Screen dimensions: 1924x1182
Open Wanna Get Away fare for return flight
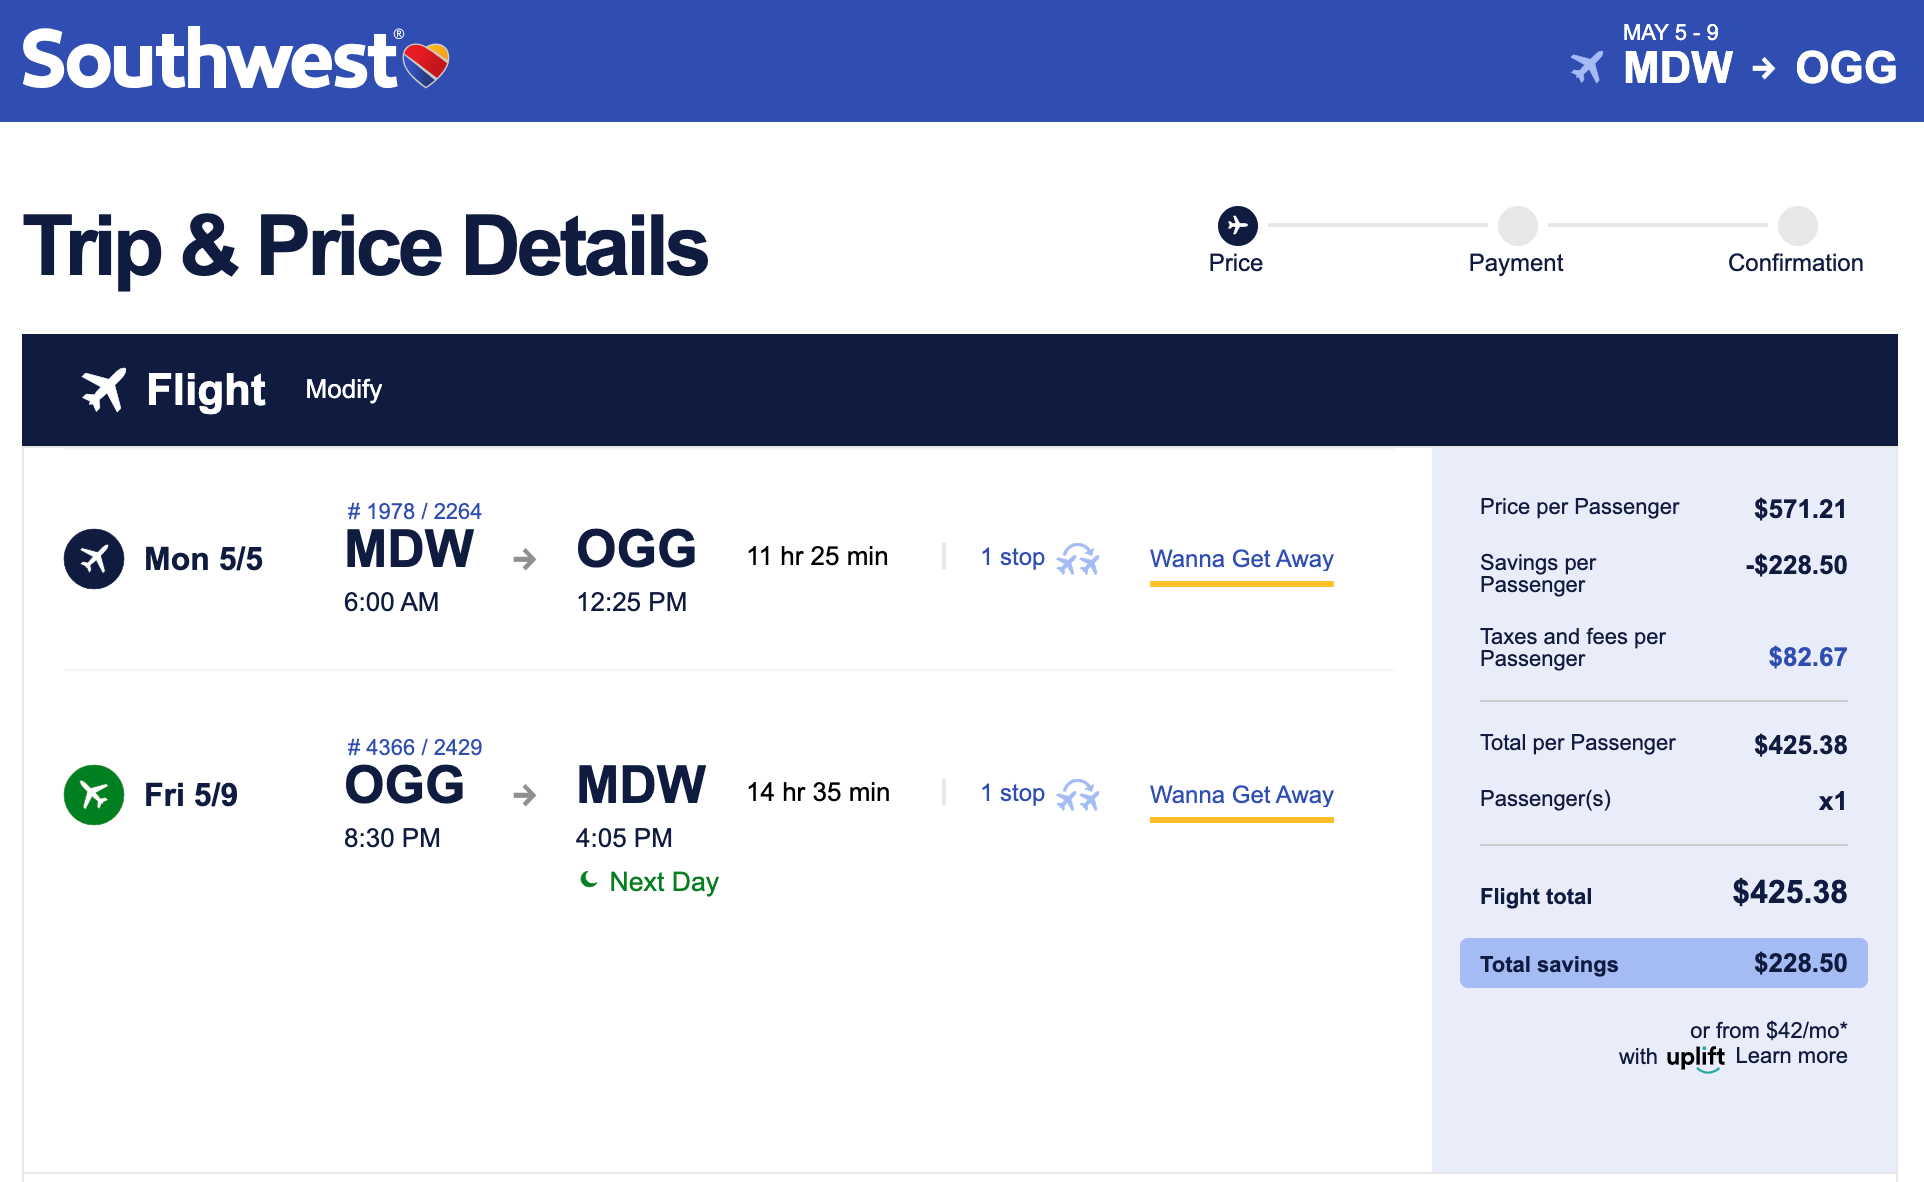(x=1241, y=795)
